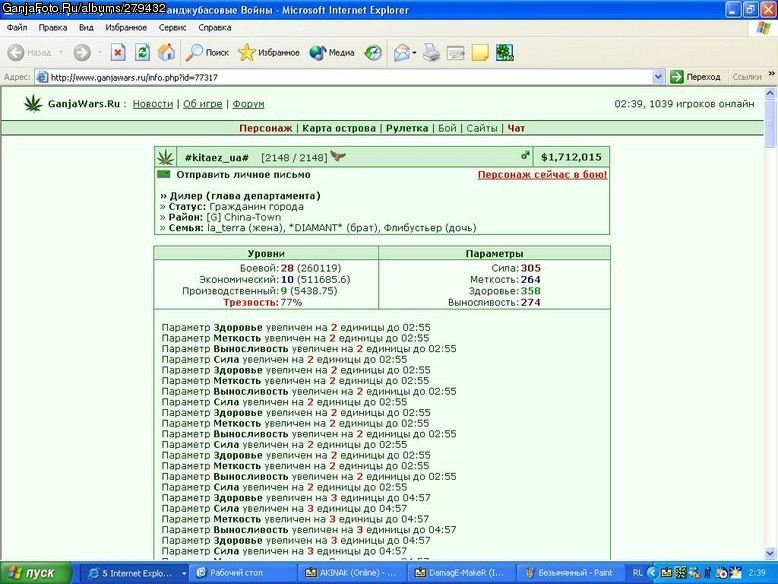Click the History toolbar icon
Viewport: 778px width, 584px height.
(x=373, y=52)
